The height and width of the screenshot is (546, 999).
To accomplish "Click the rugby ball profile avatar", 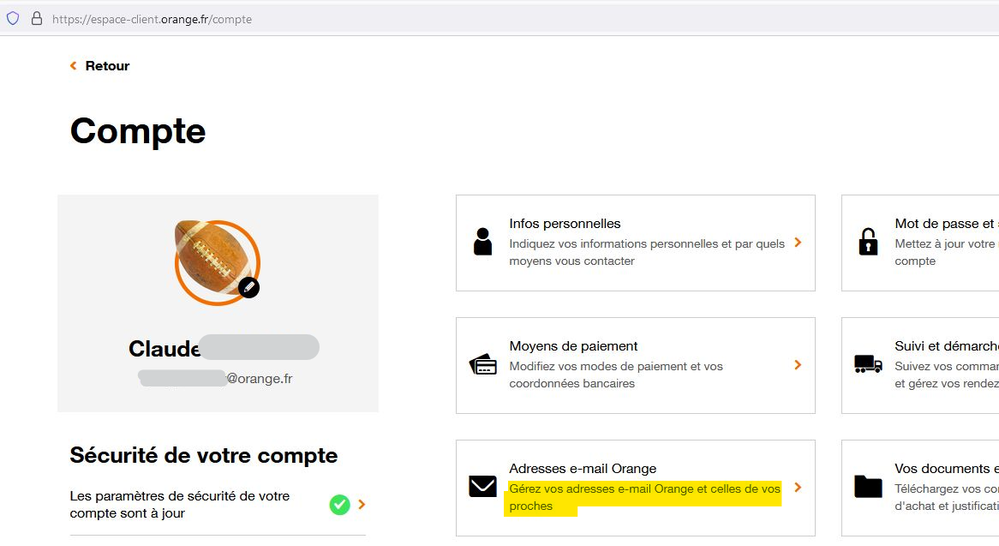I will [217, 262].
